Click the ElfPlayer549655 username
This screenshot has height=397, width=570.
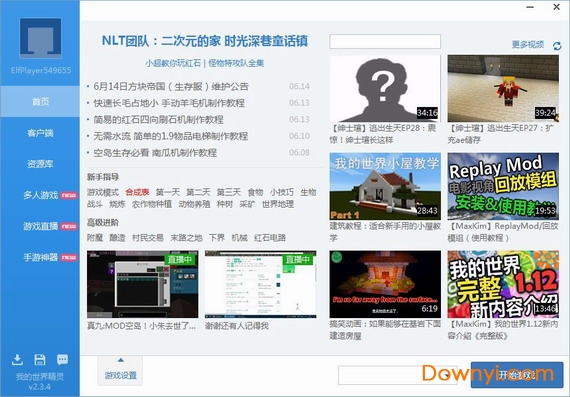(x=41, y=70)
